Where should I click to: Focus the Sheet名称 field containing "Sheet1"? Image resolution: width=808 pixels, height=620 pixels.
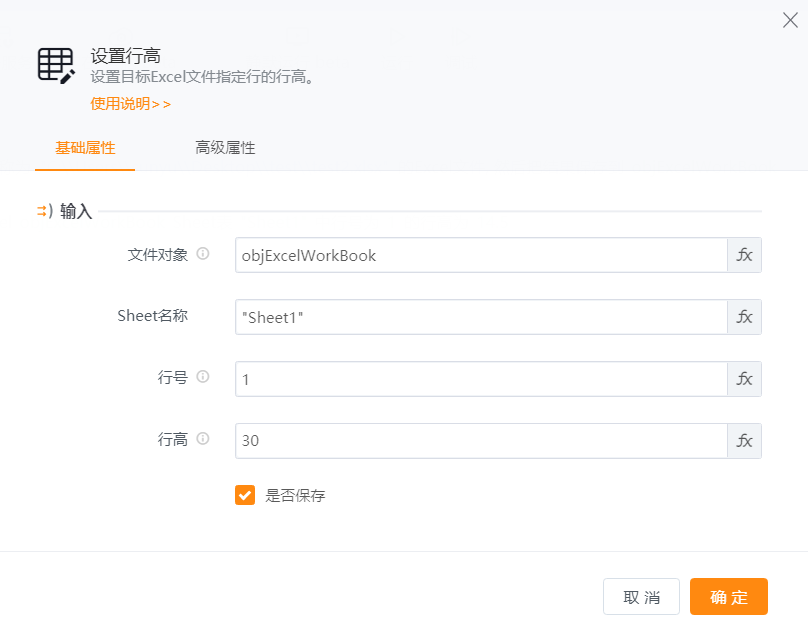480,317
